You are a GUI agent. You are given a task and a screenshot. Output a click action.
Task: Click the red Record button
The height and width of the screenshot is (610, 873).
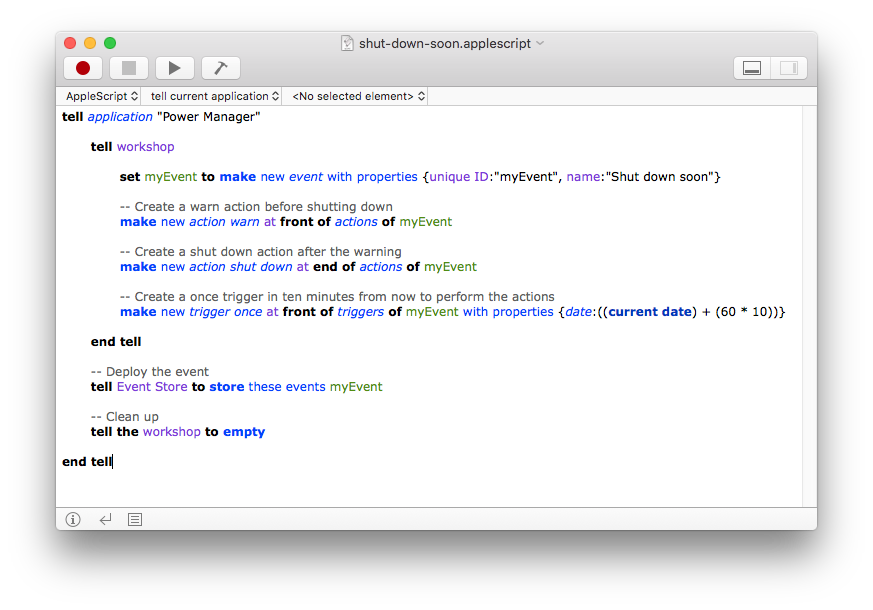click(x=83, y=68)
